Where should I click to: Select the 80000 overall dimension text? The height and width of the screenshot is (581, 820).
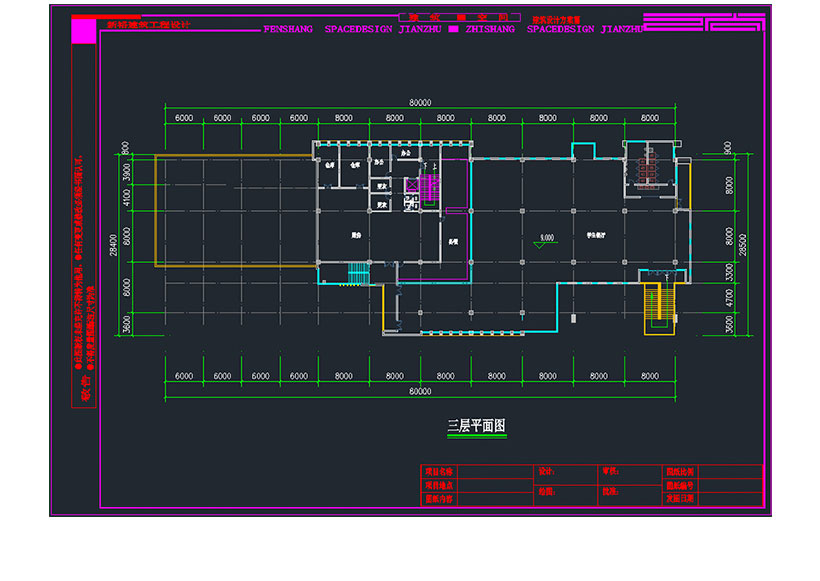(x=420, y=100)
